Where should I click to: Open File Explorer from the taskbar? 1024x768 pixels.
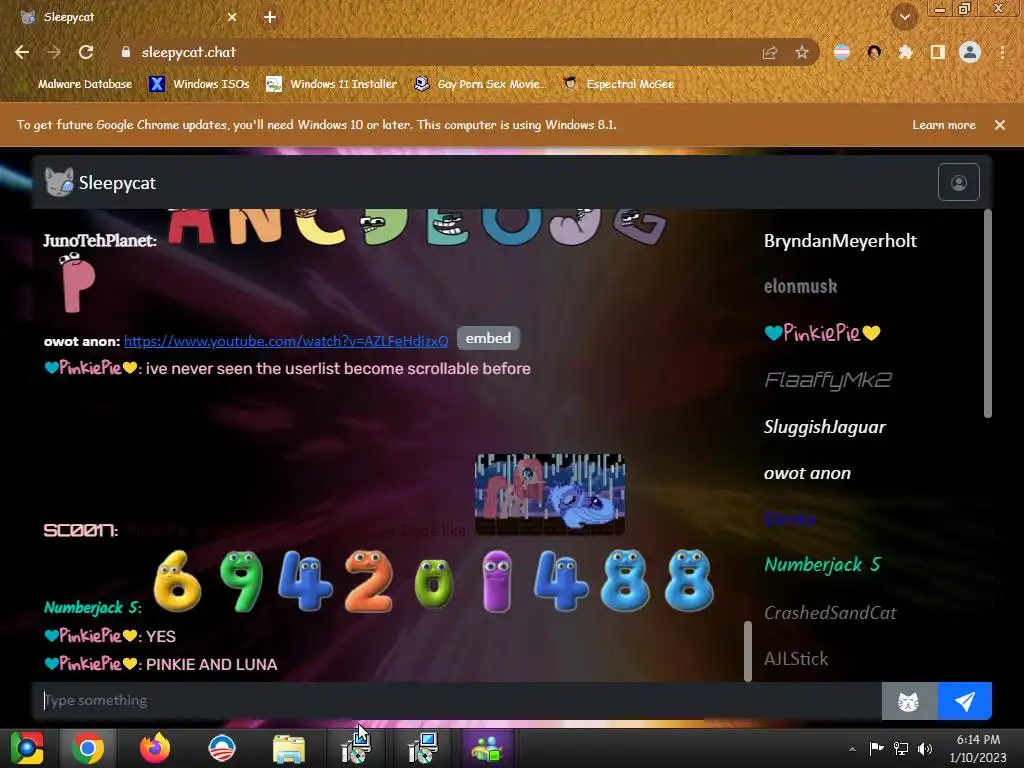[x=289, y=748]
